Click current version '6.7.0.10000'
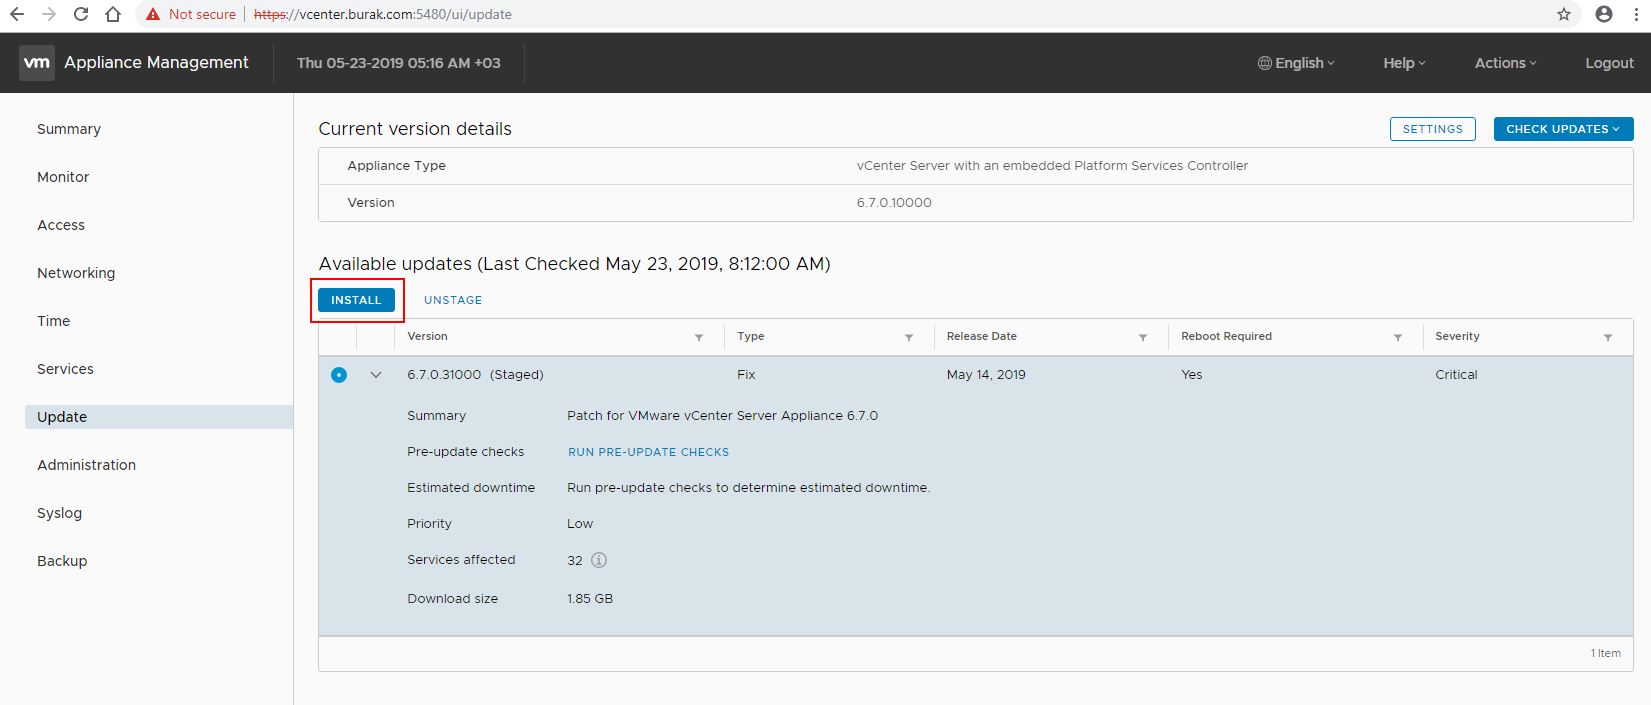This screenshot has width=1651, height=705. 894,203
